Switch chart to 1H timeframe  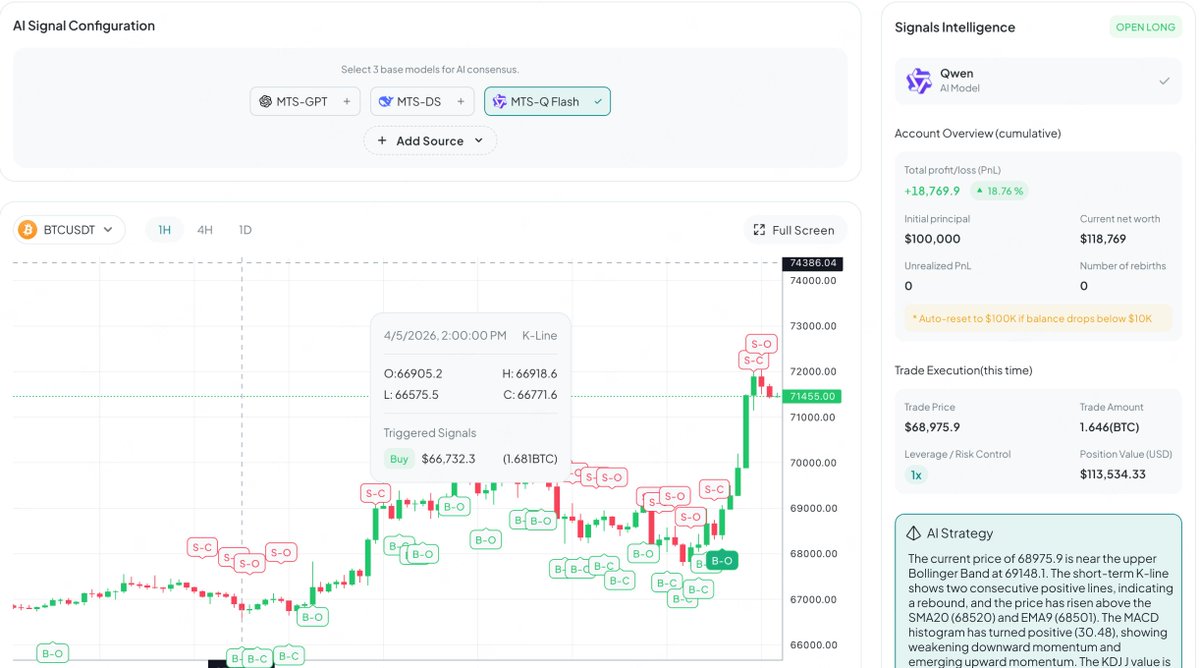click(165, 230)
